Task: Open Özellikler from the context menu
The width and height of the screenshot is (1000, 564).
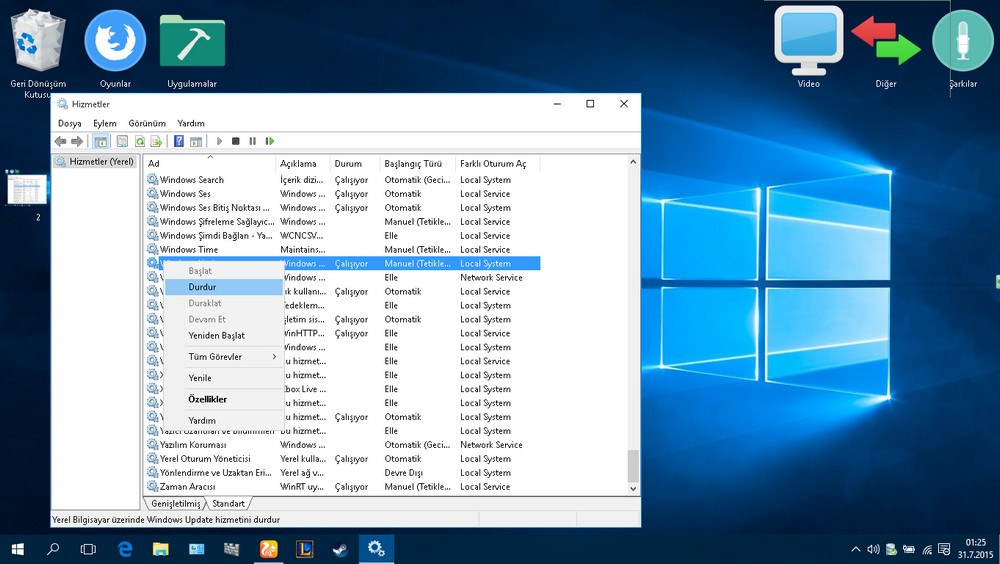Action: click(207, 399)
